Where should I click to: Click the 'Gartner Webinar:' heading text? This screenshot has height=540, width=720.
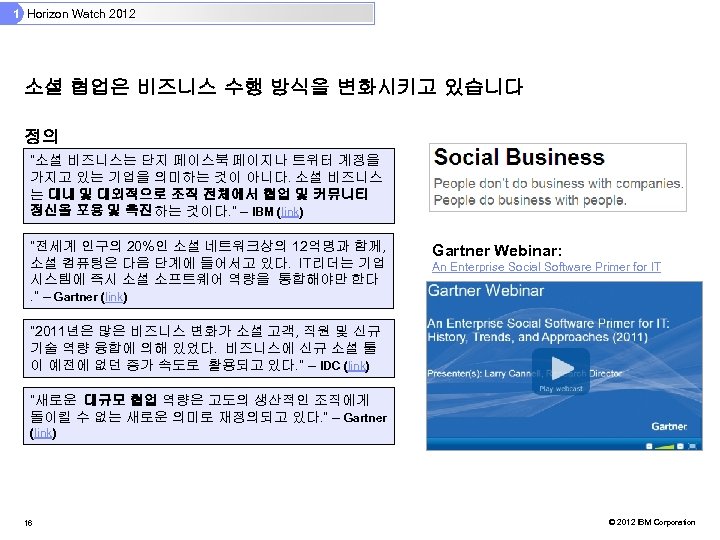coord(497,251)
